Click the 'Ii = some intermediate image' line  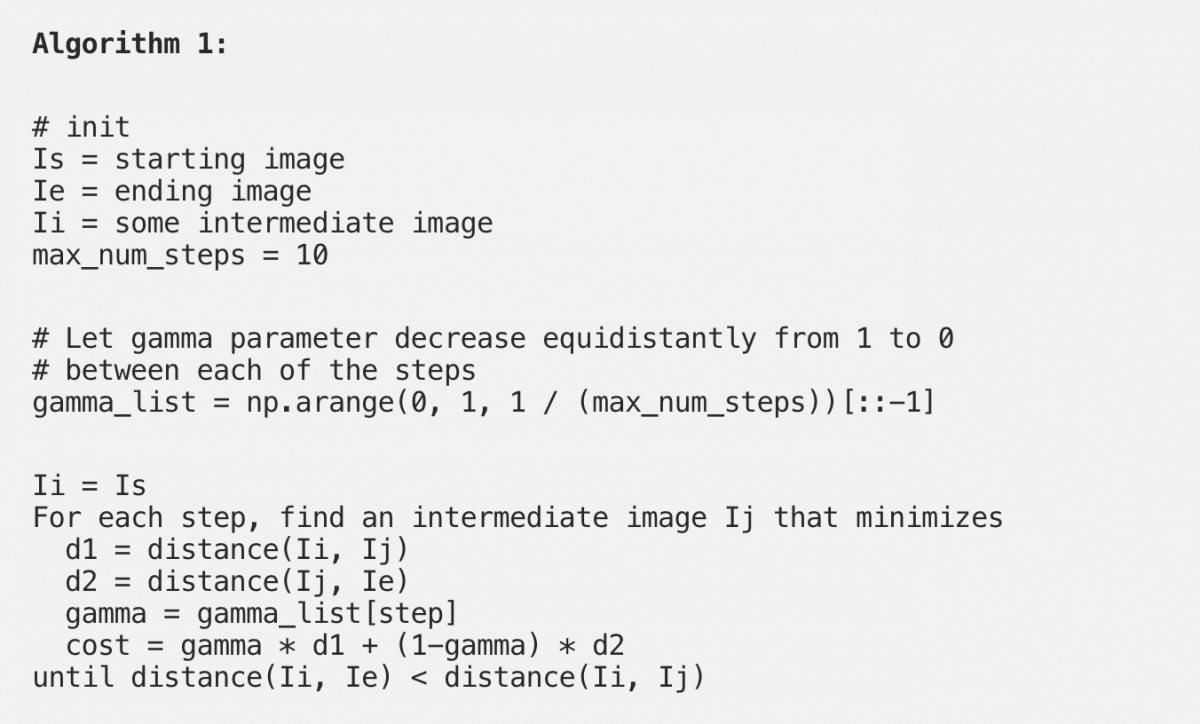pos(263,223)
